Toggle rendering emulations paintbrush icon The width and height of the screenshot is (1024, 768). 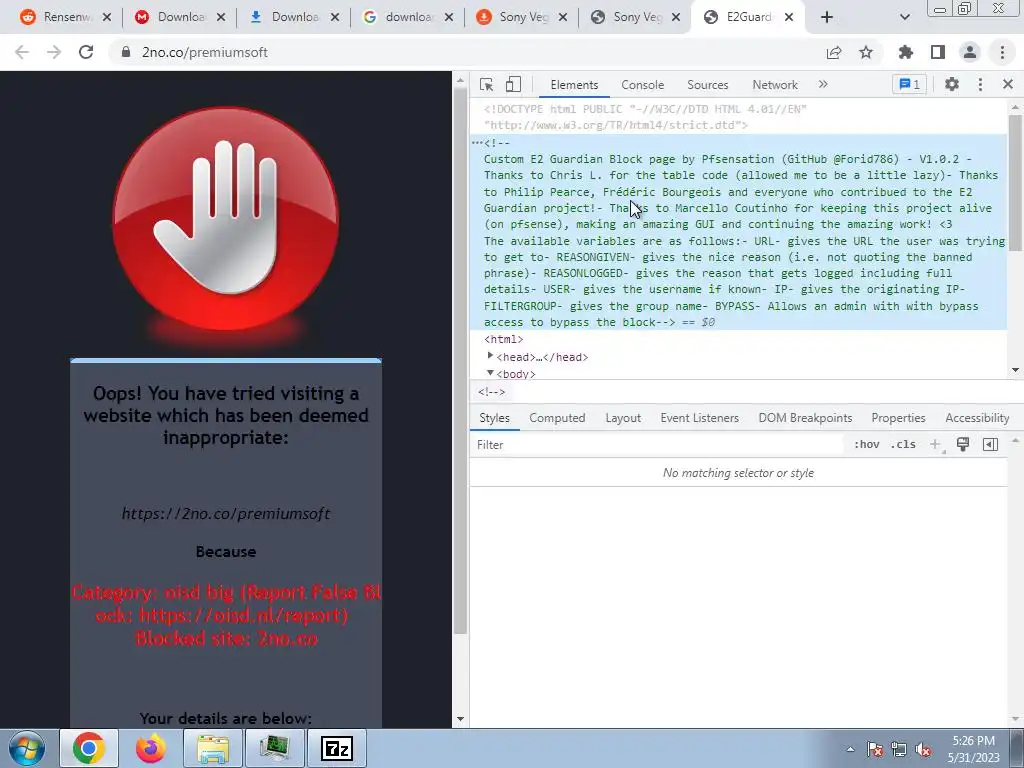point(963,445)
